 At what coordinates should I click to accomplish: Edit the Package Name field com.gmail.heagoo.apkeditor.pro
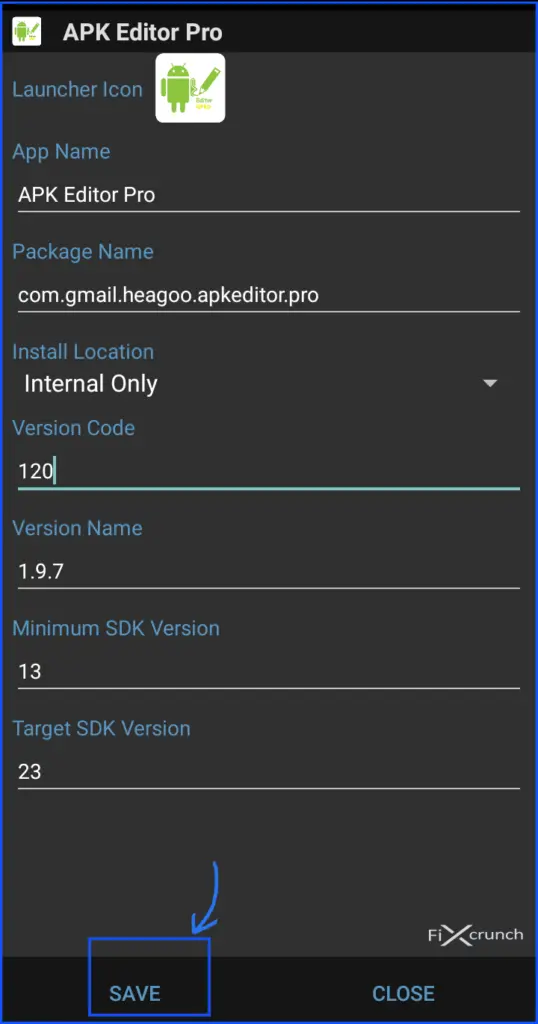point(268,296)
